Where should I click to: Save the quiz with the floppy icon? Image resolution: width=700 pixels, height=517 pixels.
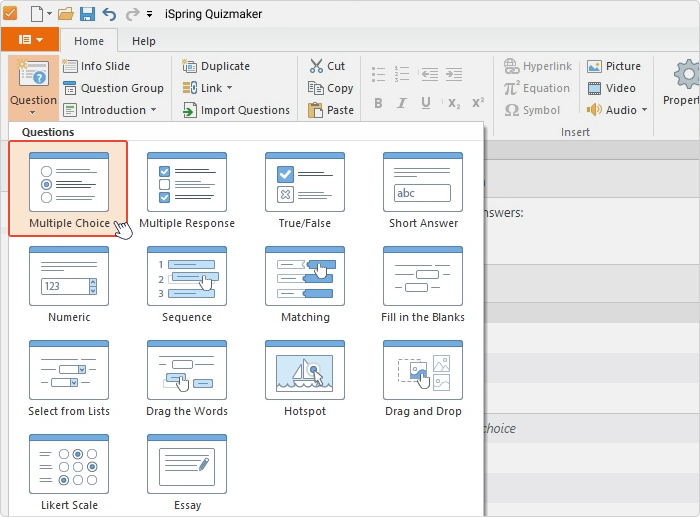click(88, 14)
